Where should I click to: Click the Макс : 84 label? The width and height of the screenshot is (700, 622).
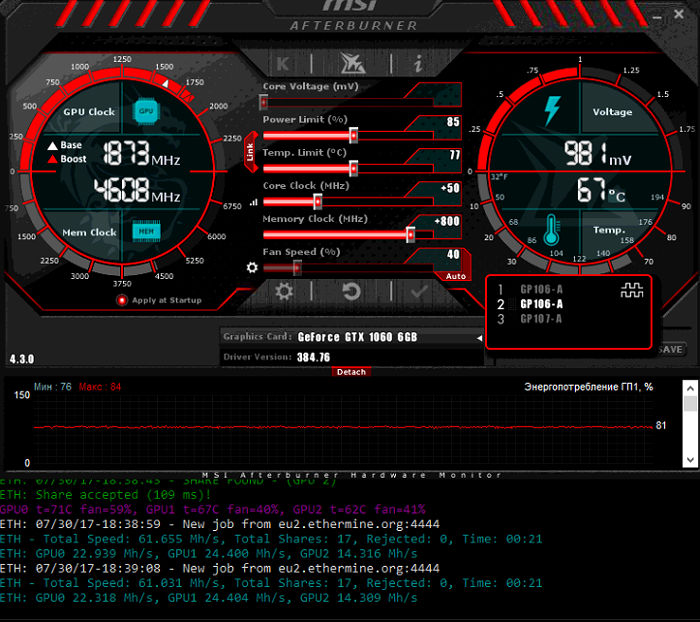pyautogui.click(x=100, y=387)
